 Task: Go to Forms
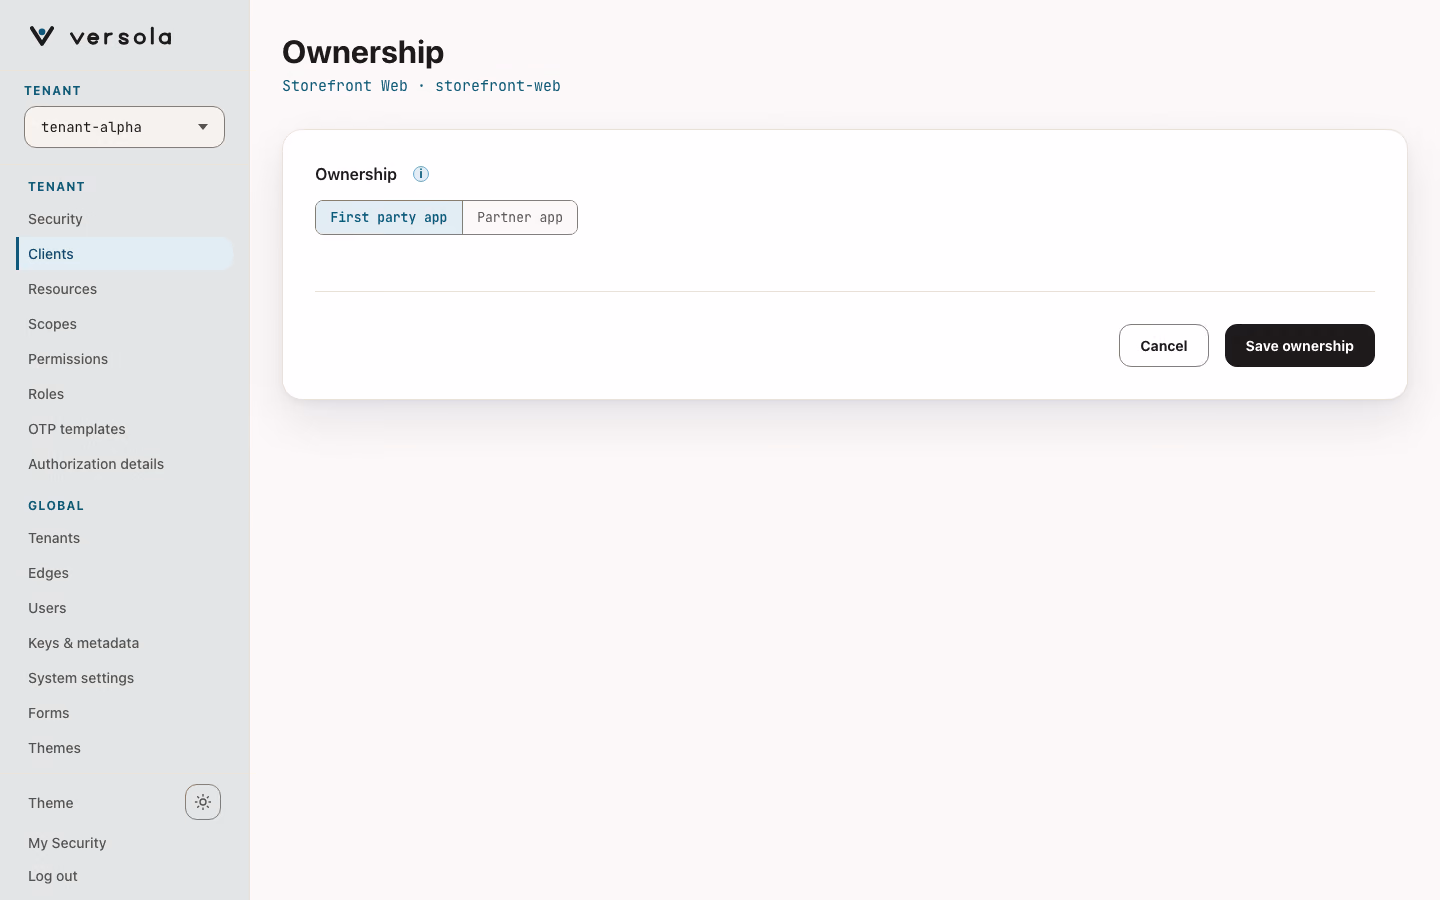[x=124, y=713]
